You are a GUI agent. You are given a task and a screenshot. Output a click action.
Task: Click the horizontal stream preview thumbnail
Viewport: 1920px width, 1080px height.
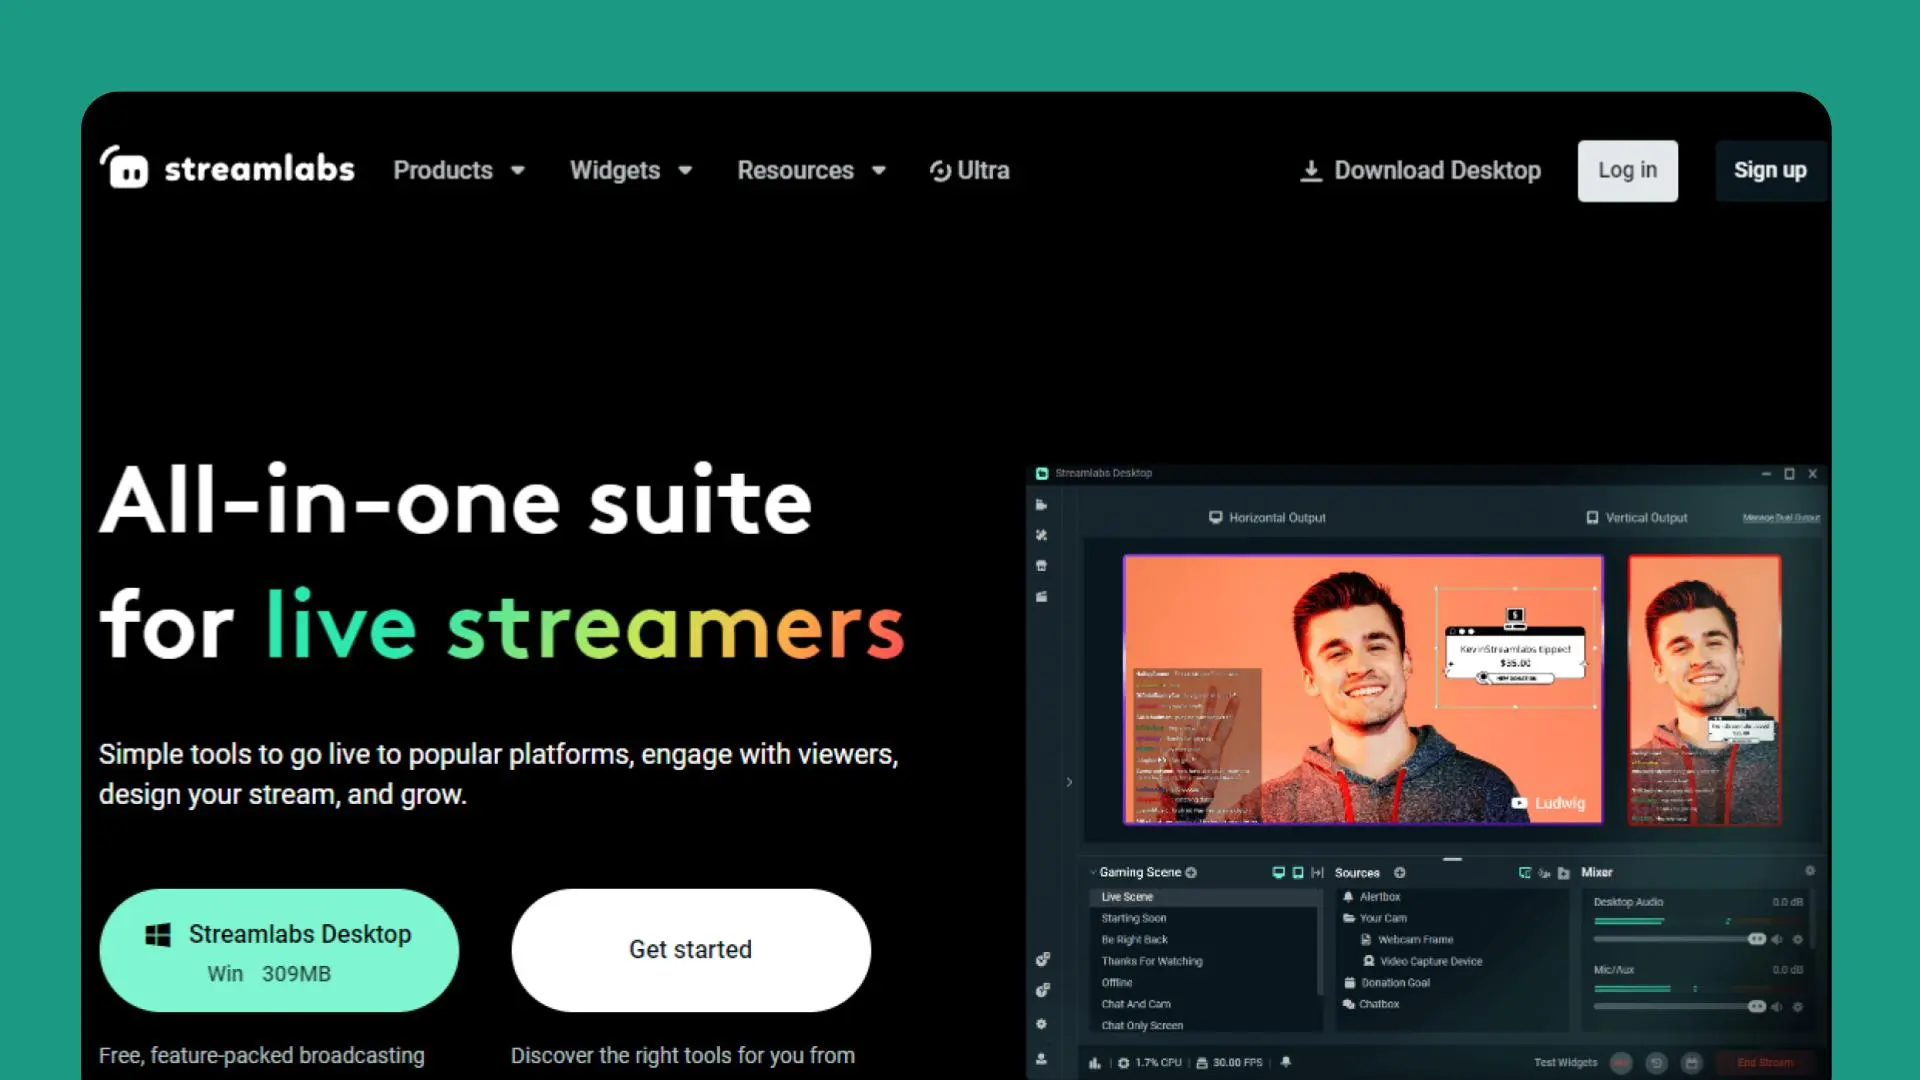click(1362, 690)
